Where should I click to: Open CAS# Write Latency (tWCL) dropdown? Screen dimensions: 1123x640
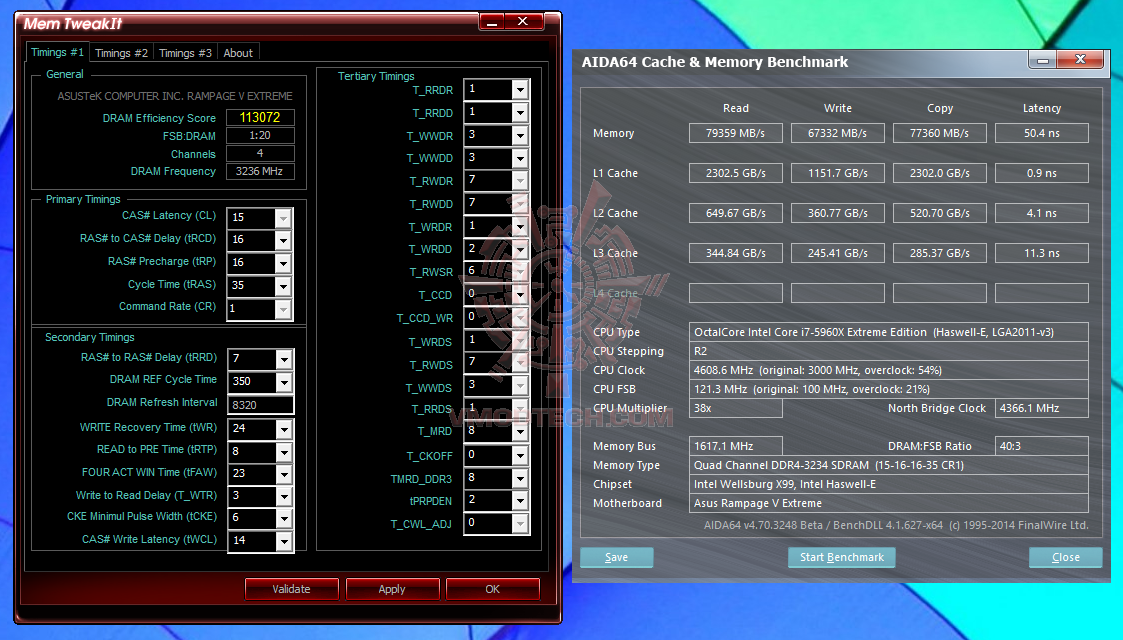point(284,541)
